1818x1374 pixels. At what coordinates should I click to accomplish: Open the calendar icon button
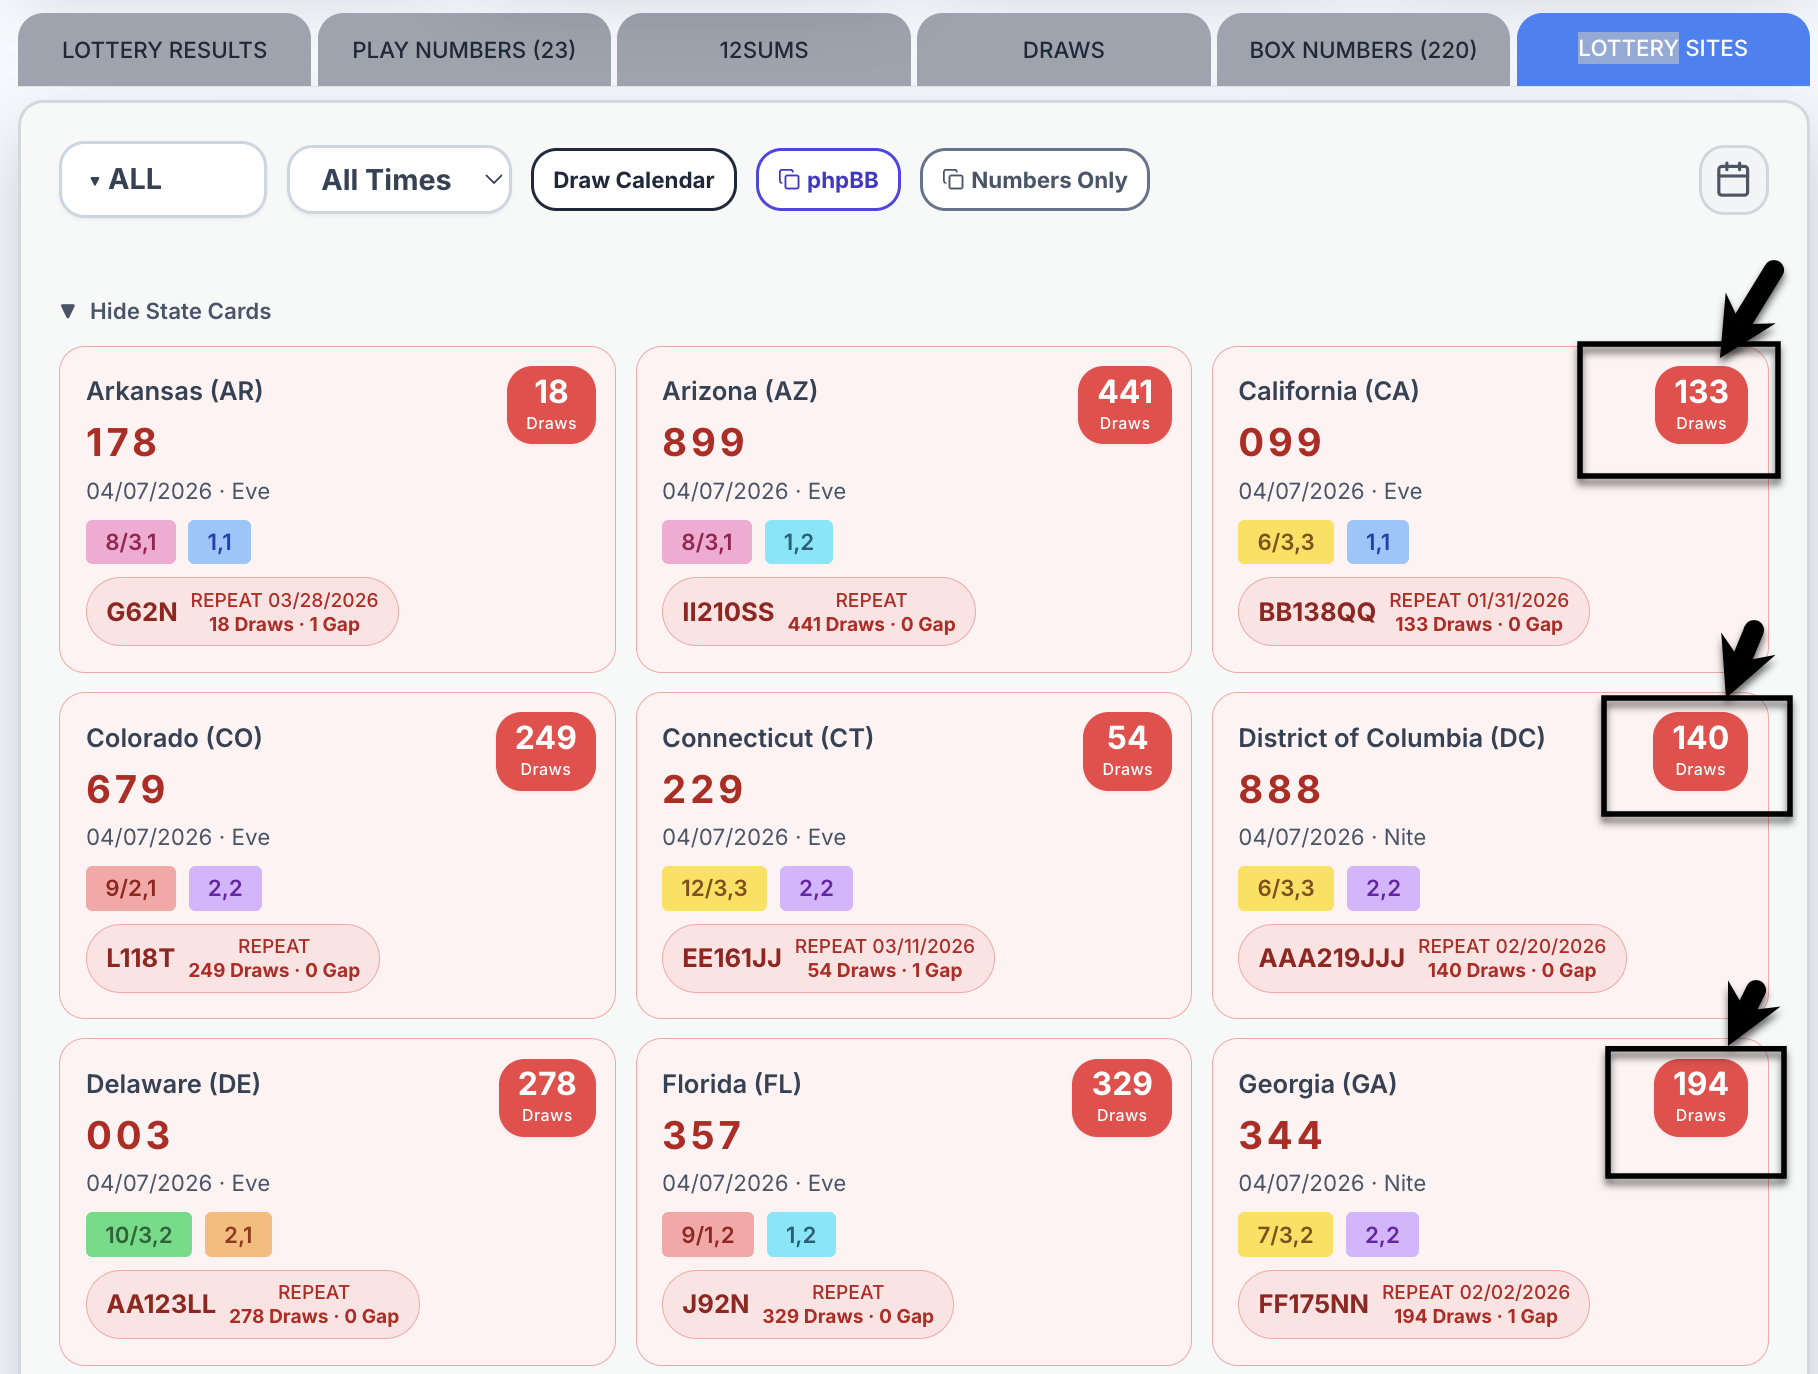coord(1733,180)
